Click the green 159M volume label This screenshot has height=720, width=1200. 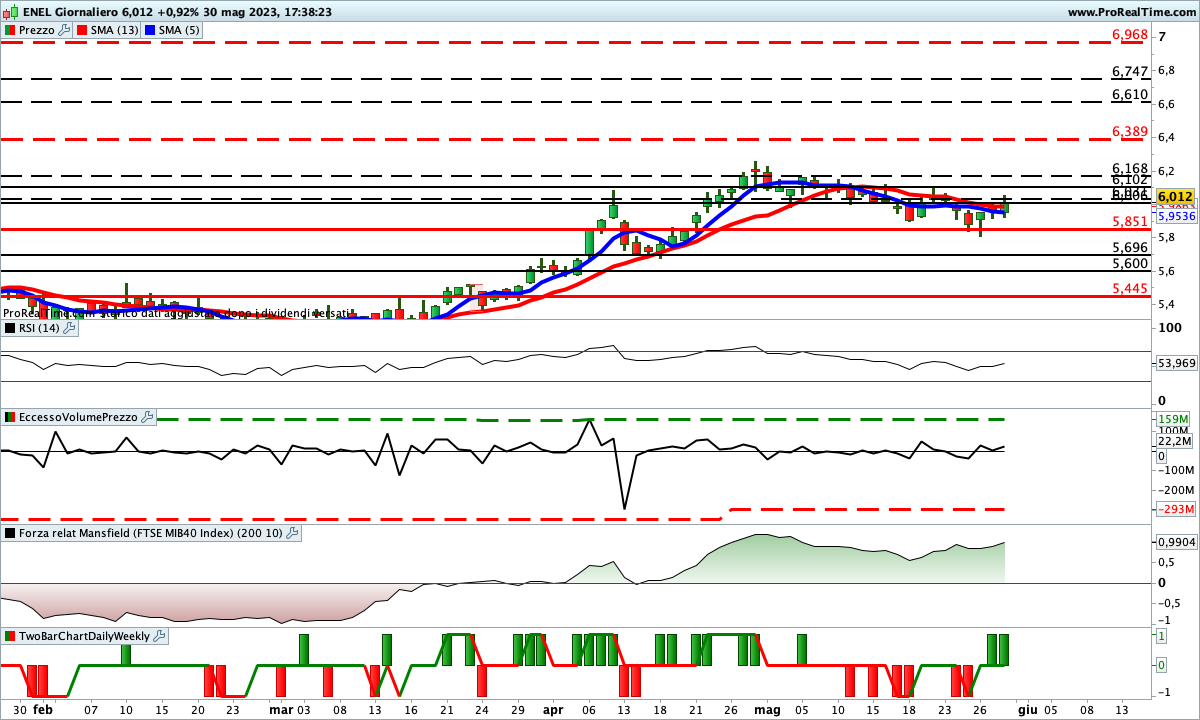[x=1175, y=418]
